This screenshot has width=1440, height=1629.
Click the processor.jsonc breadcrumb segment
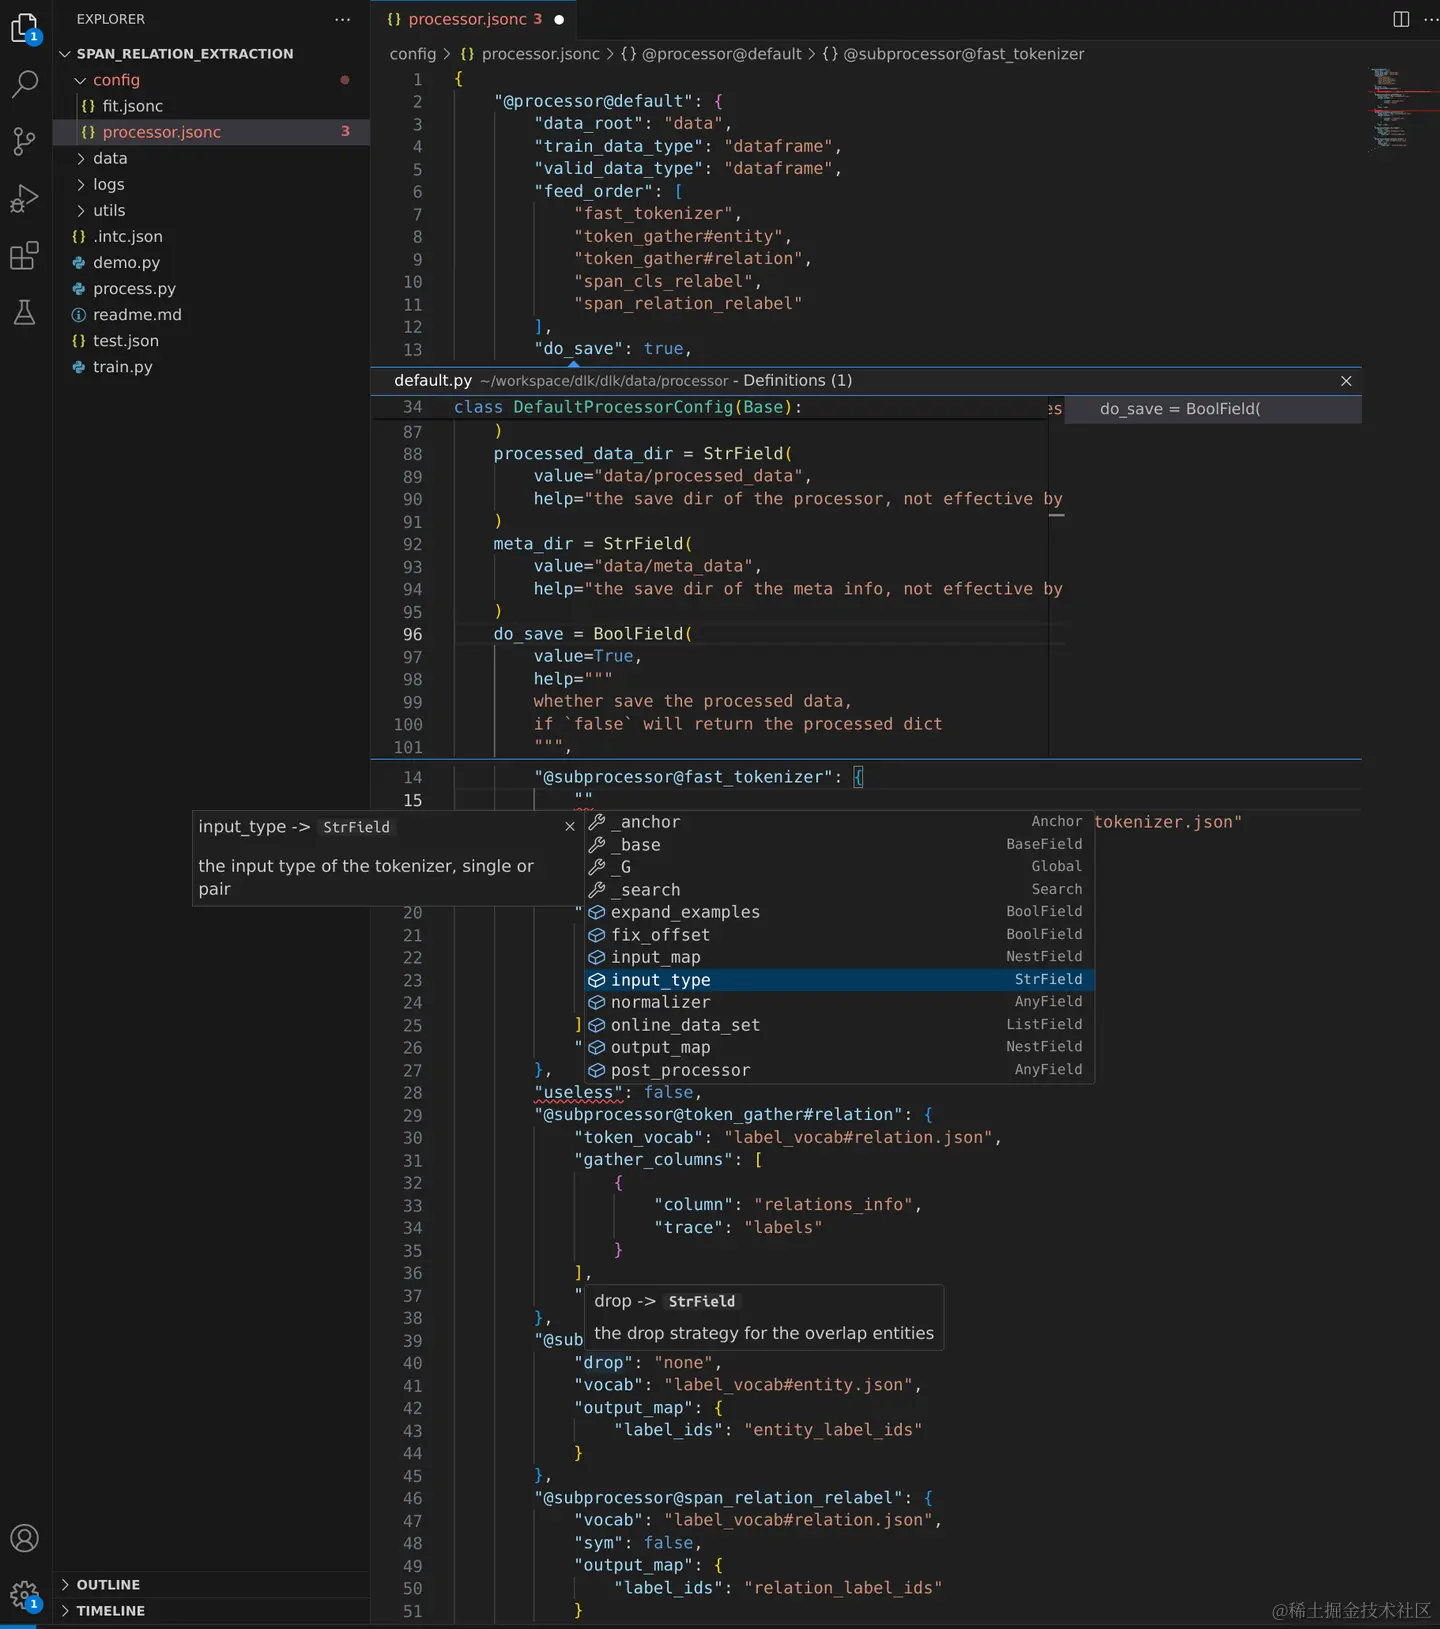pyautogui.click(x=530, y=54)
